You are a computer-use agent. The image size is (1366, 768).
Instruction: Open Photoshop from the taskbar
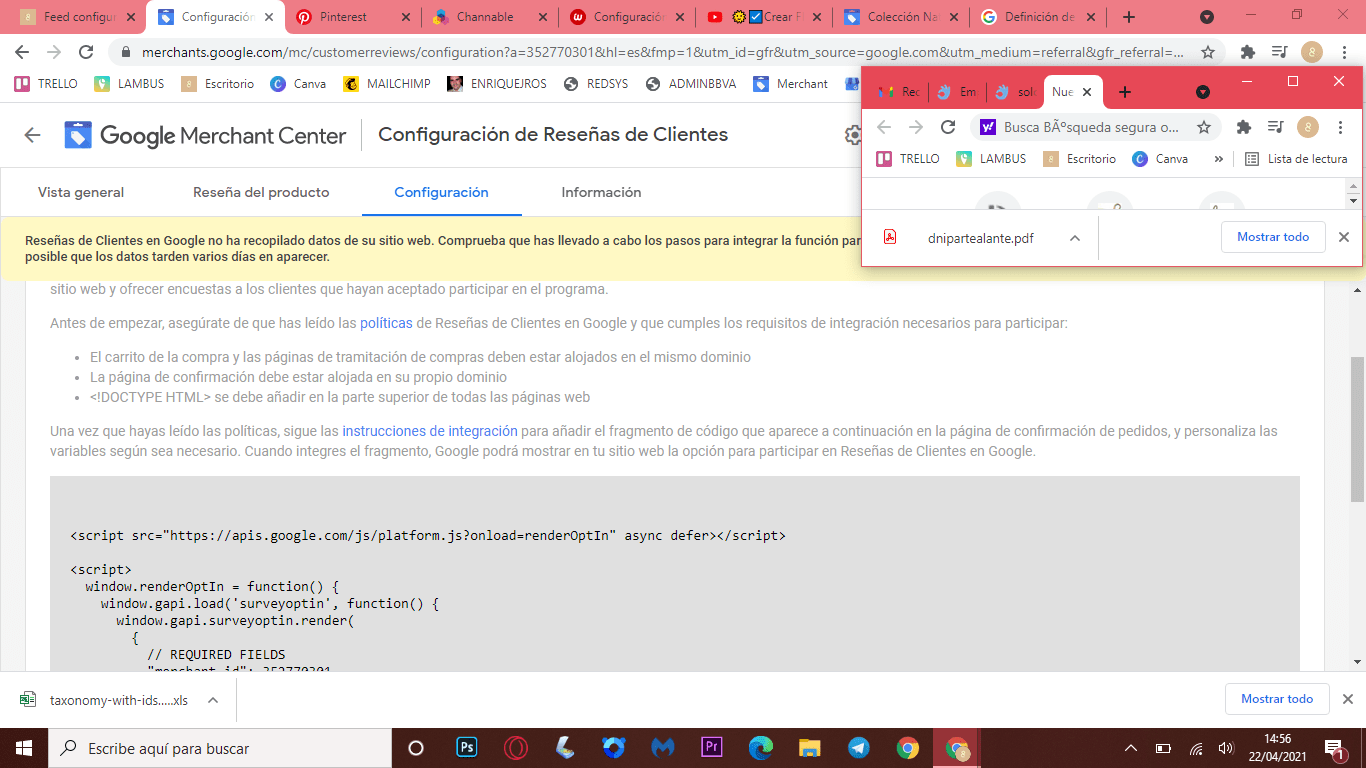pos(467,747)
